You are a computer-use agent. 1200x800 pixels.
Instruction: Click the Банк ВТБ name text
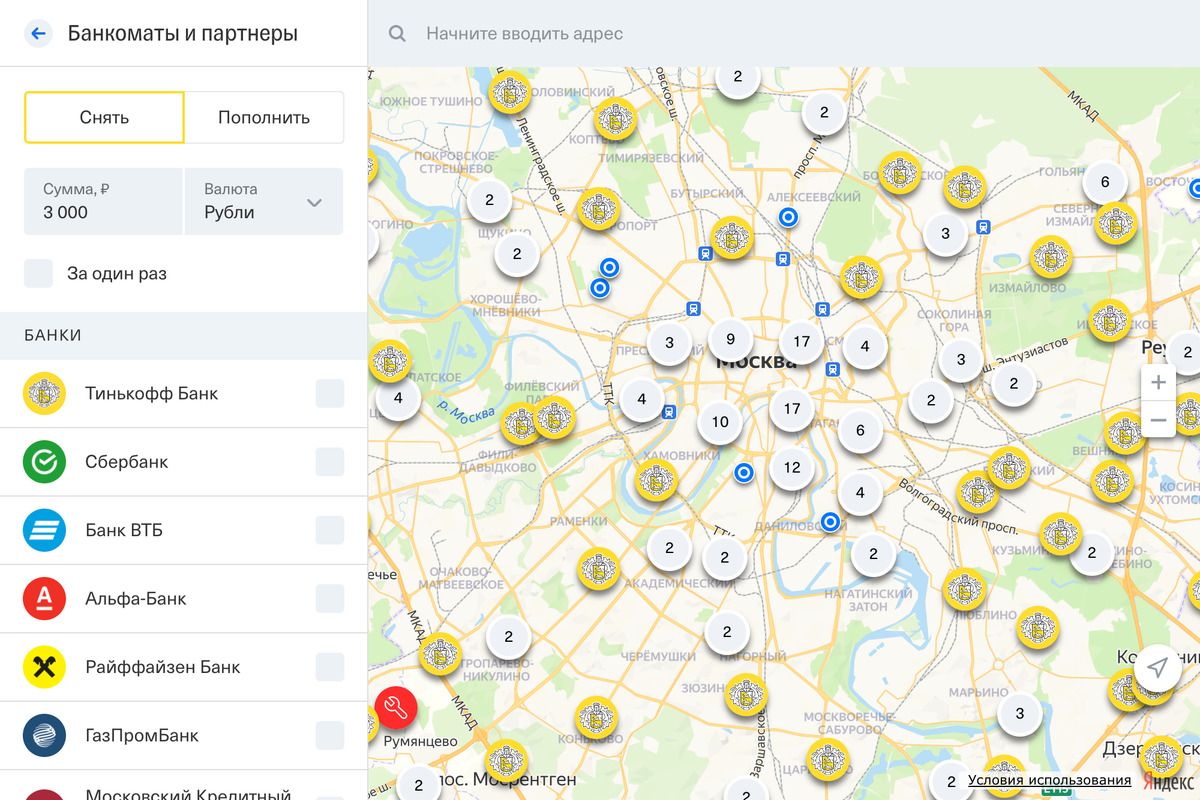coord(124,530)
